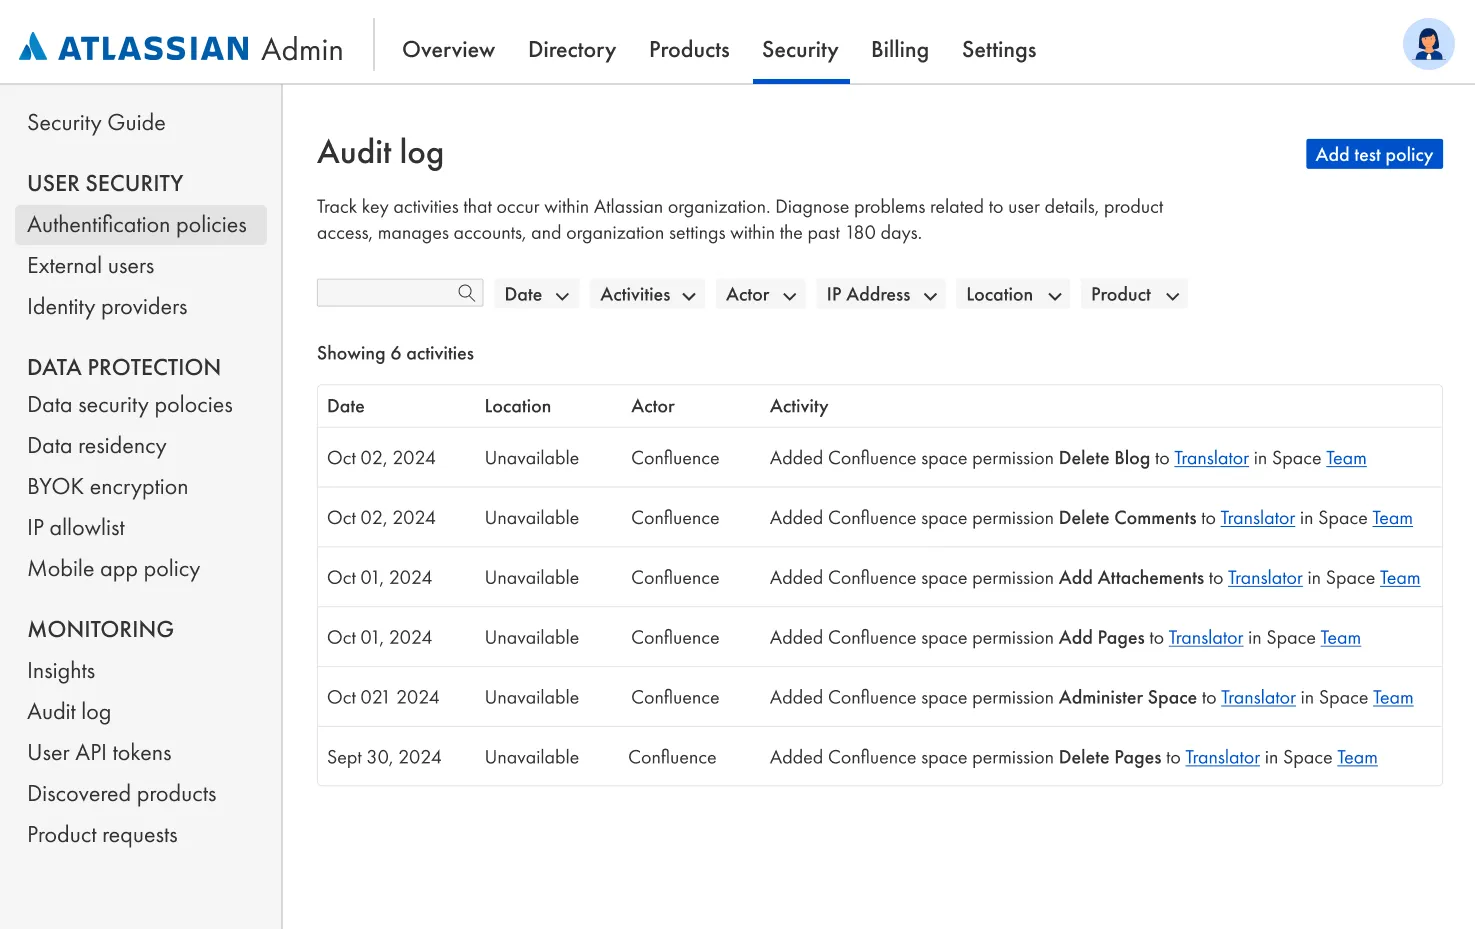The image size is (1475, 929).
Task: Go to IP allowlist in sidebar
Action: pos(76,528)
